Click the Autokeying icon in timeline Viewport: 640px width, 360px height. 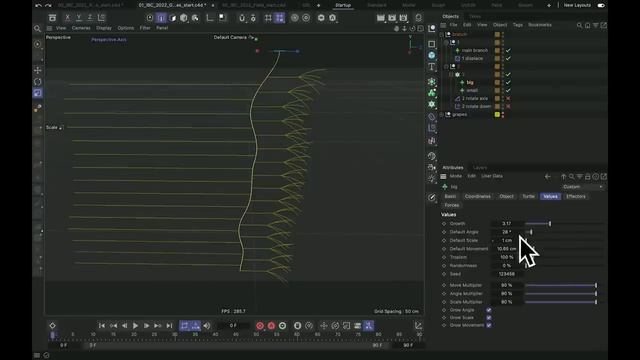[x=271, y=326]
